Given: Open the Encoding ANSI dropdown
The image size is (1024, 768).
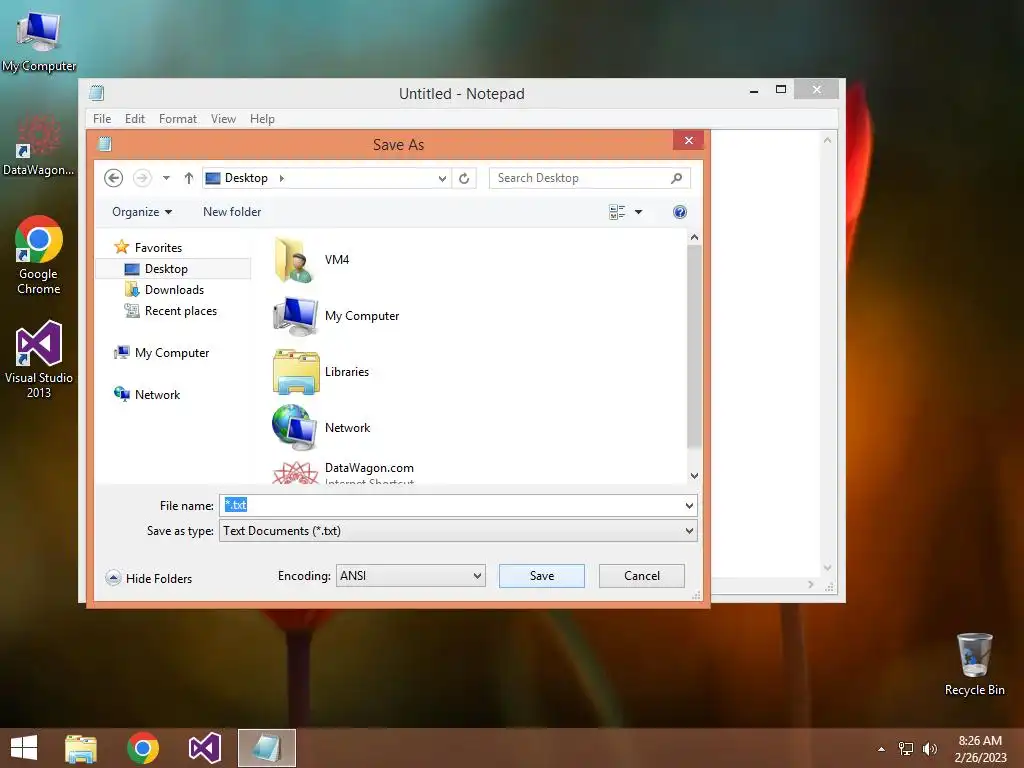Looking at the screenshot, I should pos(410,575).
